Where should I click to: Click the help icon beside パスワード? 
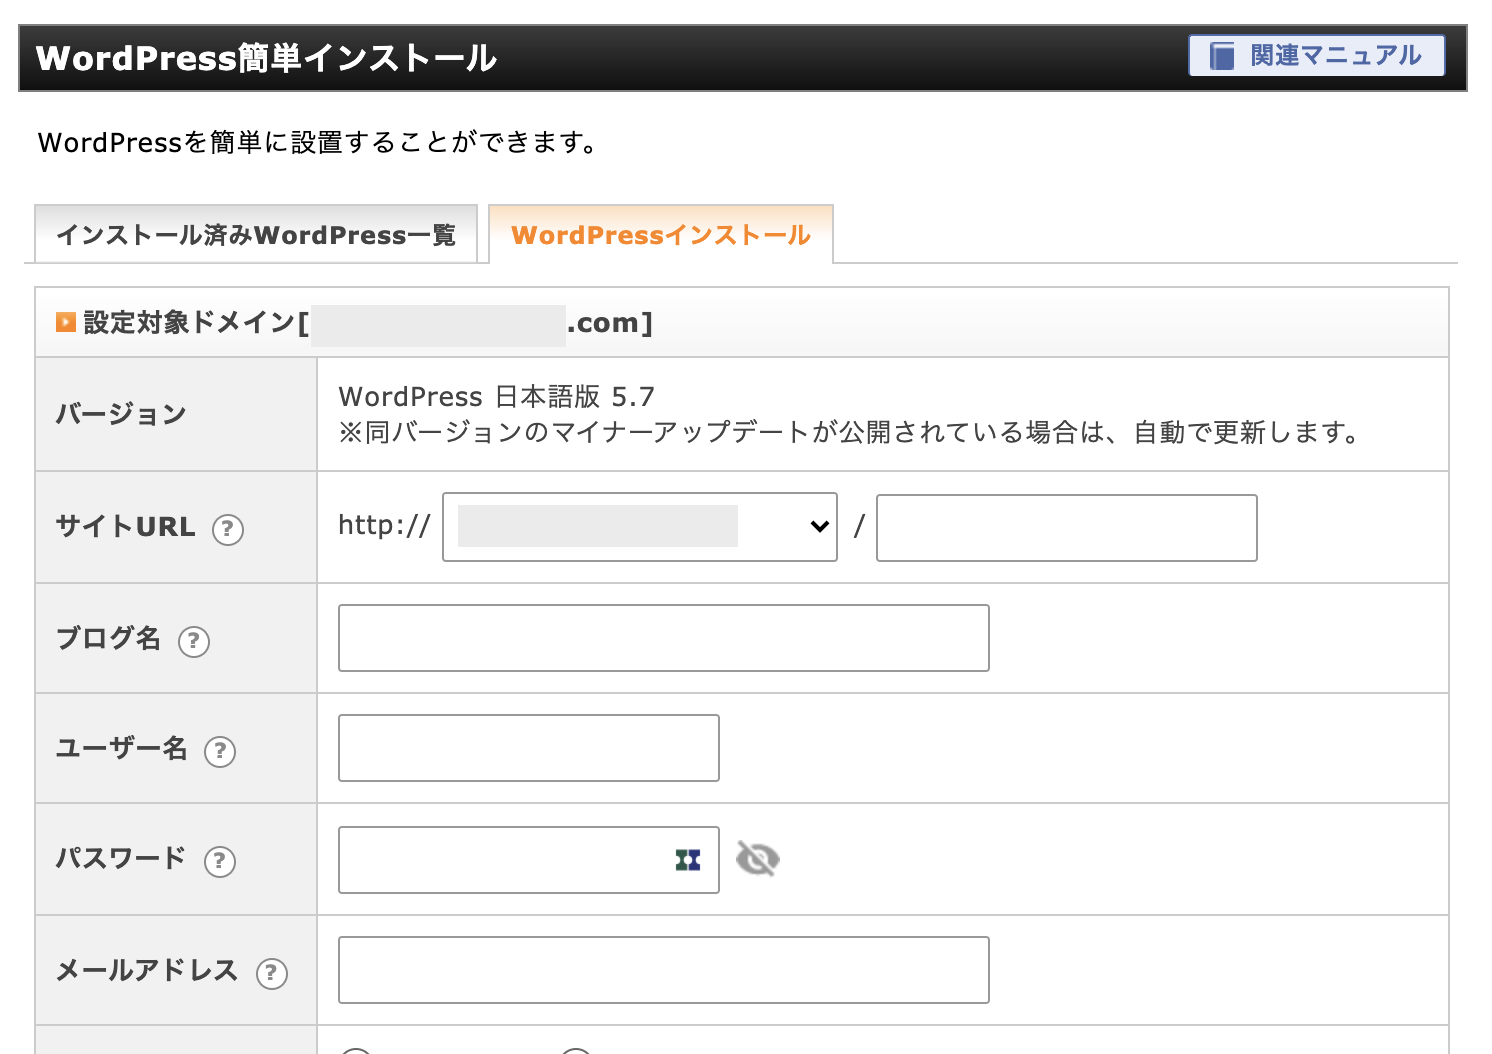click(220, 861)
